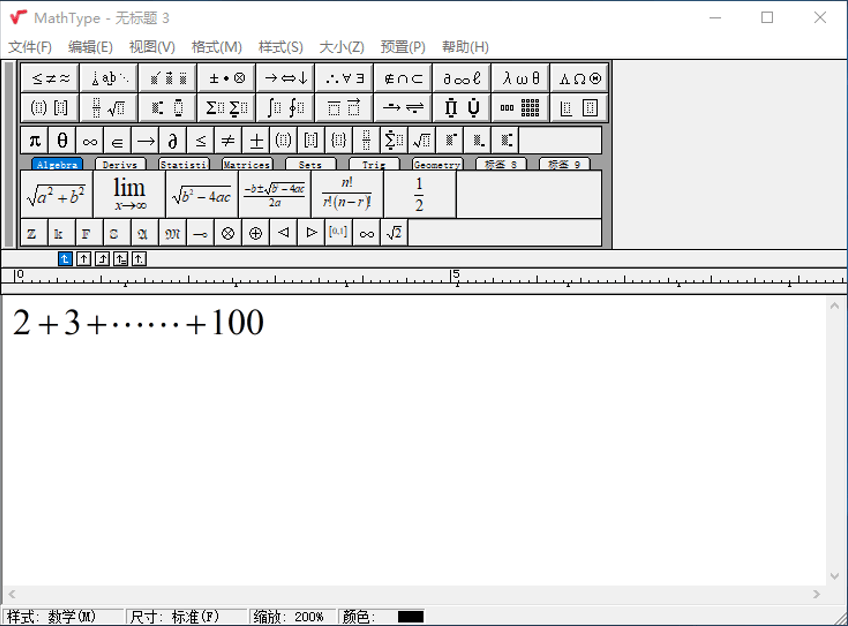Select the relational-aligned tab stop
The width and height of the screenshot is (848, 626).
120,259
